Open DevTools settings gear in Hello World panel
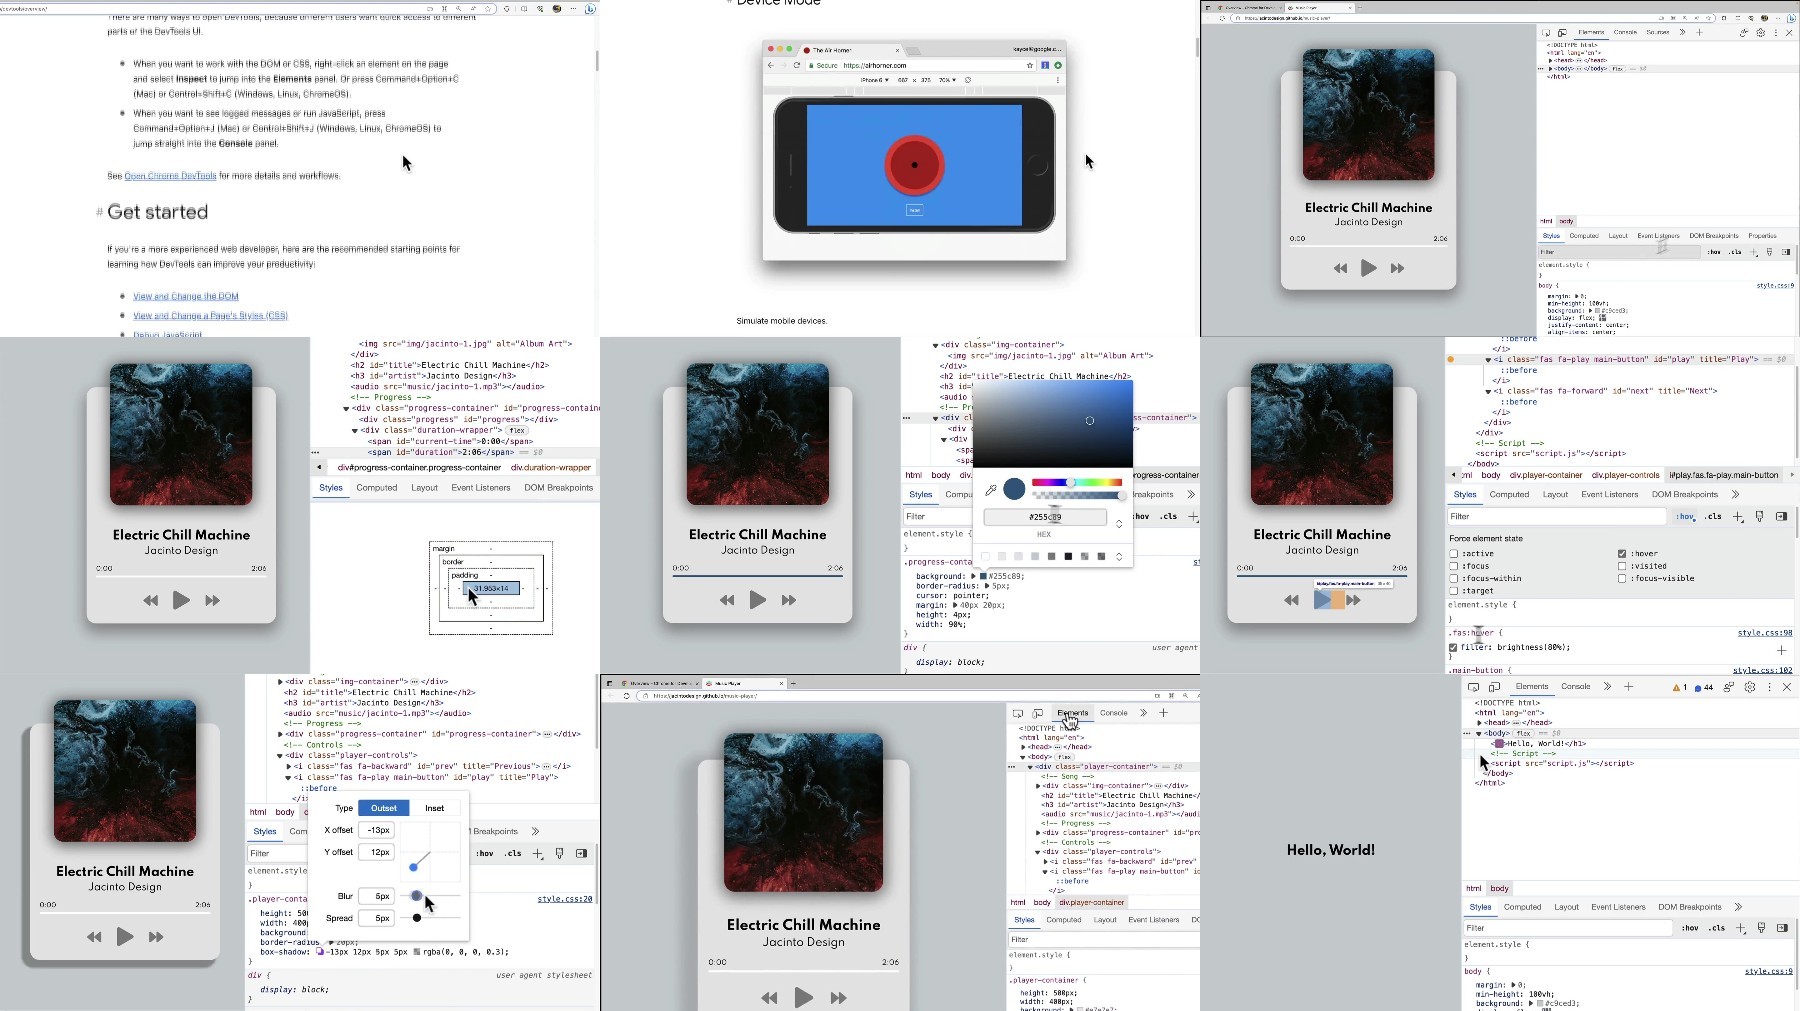 tap(1750, 687)
